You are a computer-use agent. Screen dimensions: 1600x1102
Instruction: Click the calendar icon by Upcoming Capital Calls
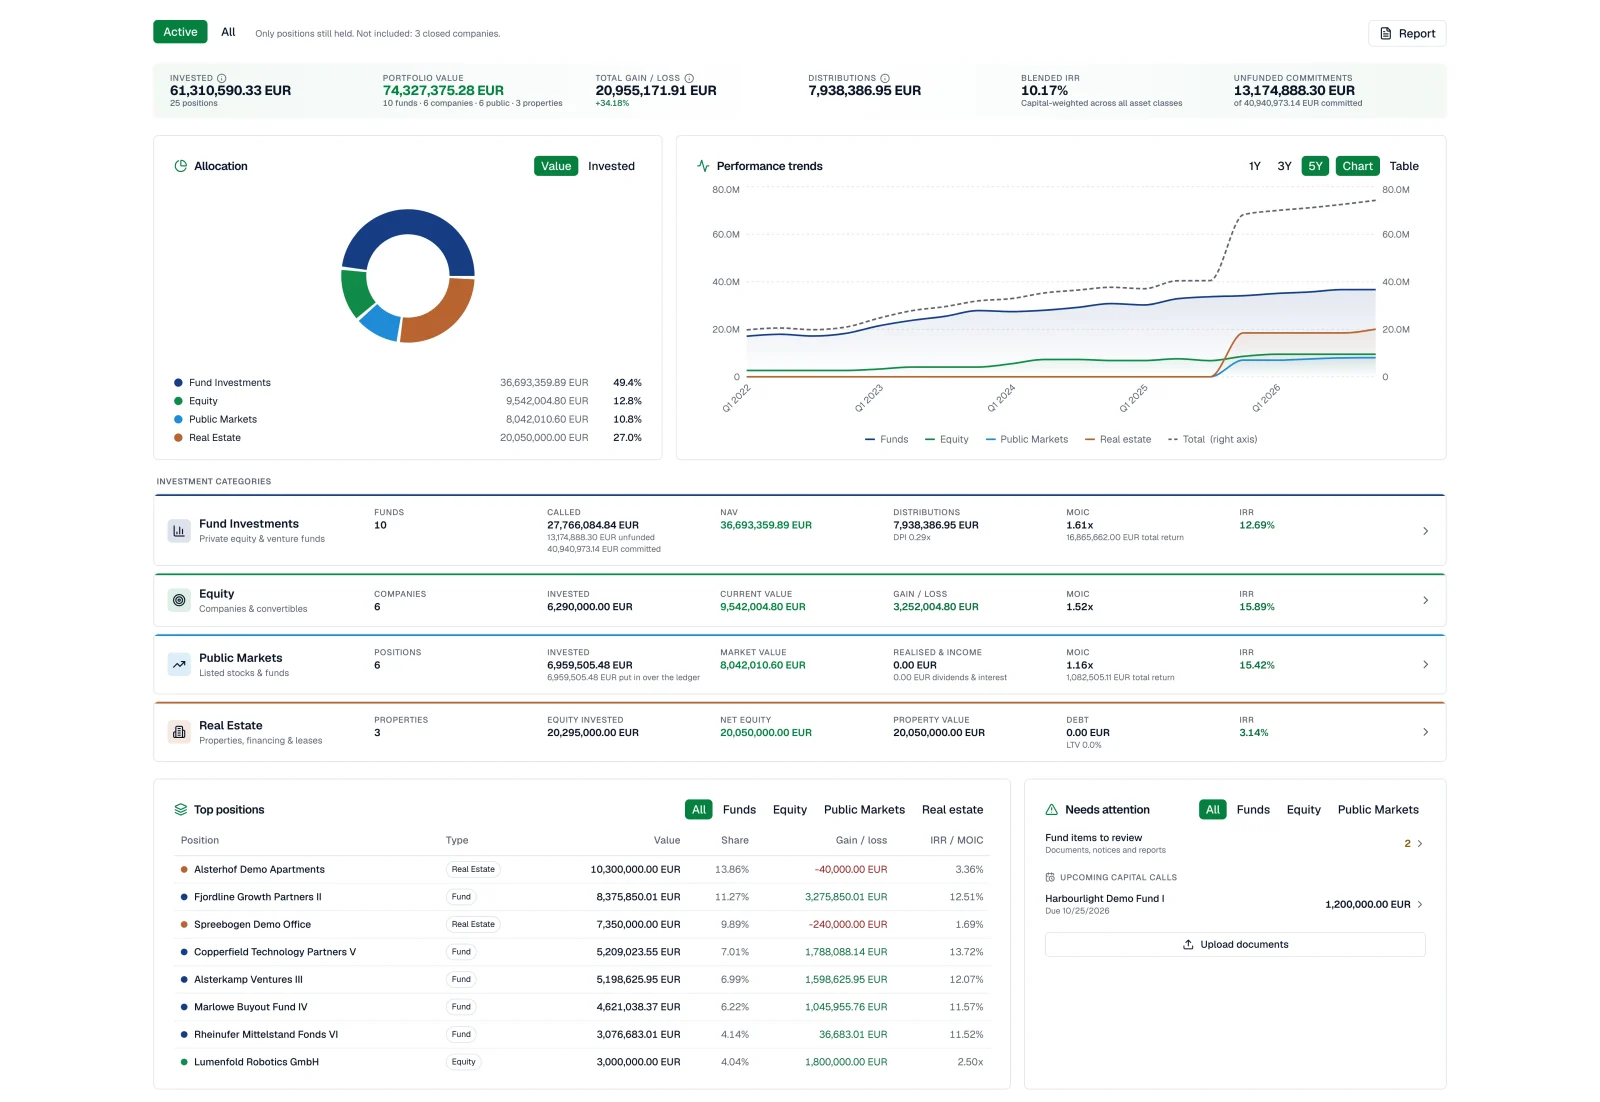click(x=1050, y=877)
